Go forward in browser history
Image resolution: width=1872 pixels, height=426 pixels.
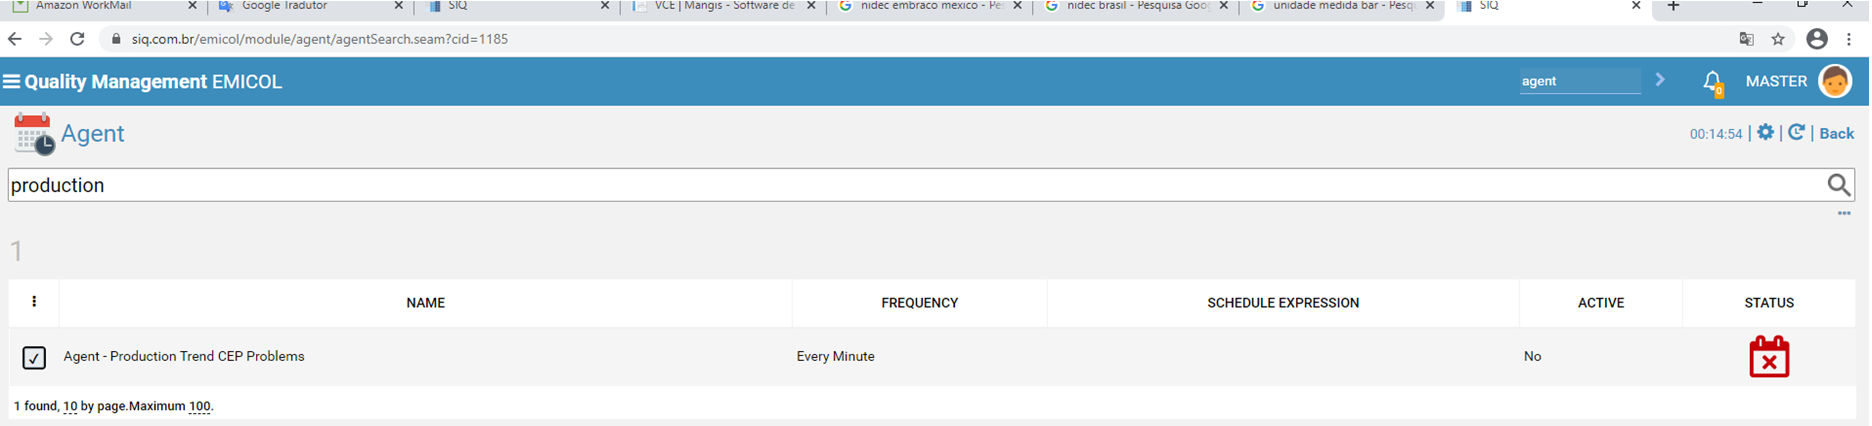pos(46,39)
